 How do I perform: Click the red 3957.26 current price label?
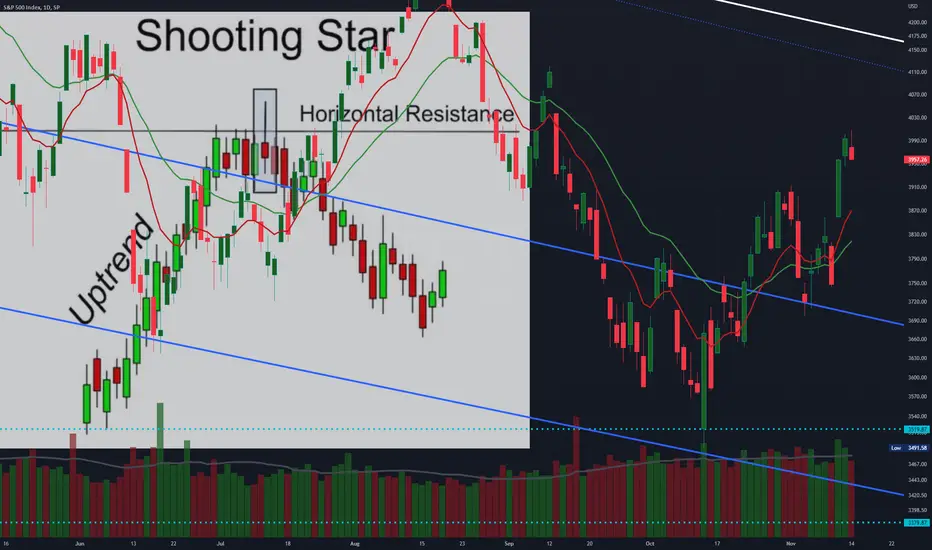pos(917,159)
